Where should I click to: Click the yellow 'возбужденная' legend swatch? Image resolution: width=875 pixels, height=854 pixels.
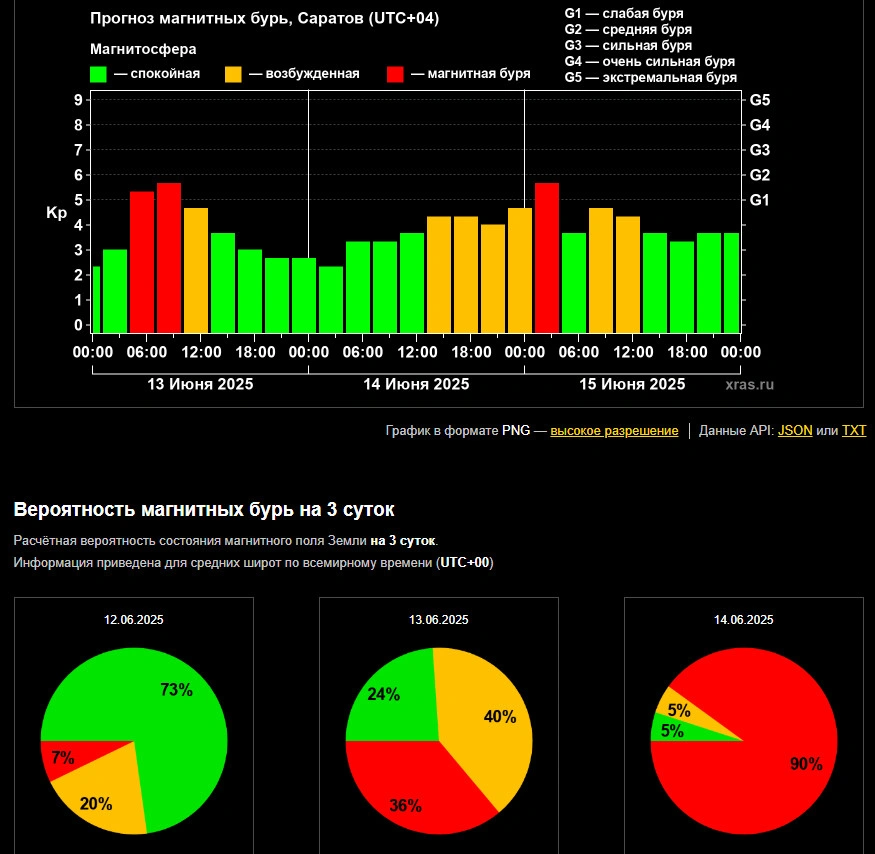pos(233,74)
